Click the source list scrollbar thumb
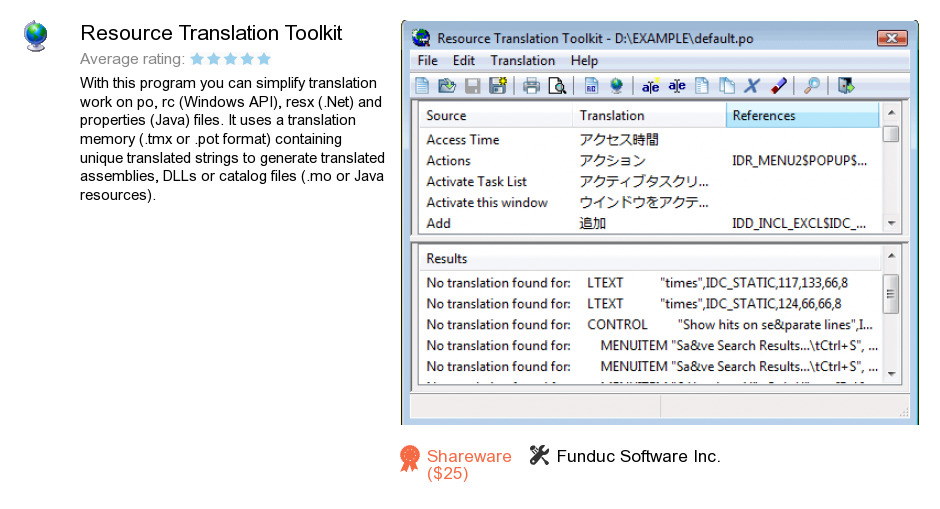Viewport: 940px width, 509px height. (891, 134)
